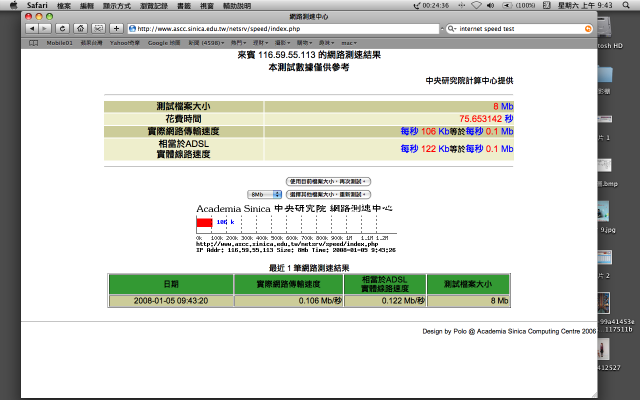This screenshot has width=640, height=400.
Task: Open Yahoo!奇摩 bookmark
Action: (125, 43)
